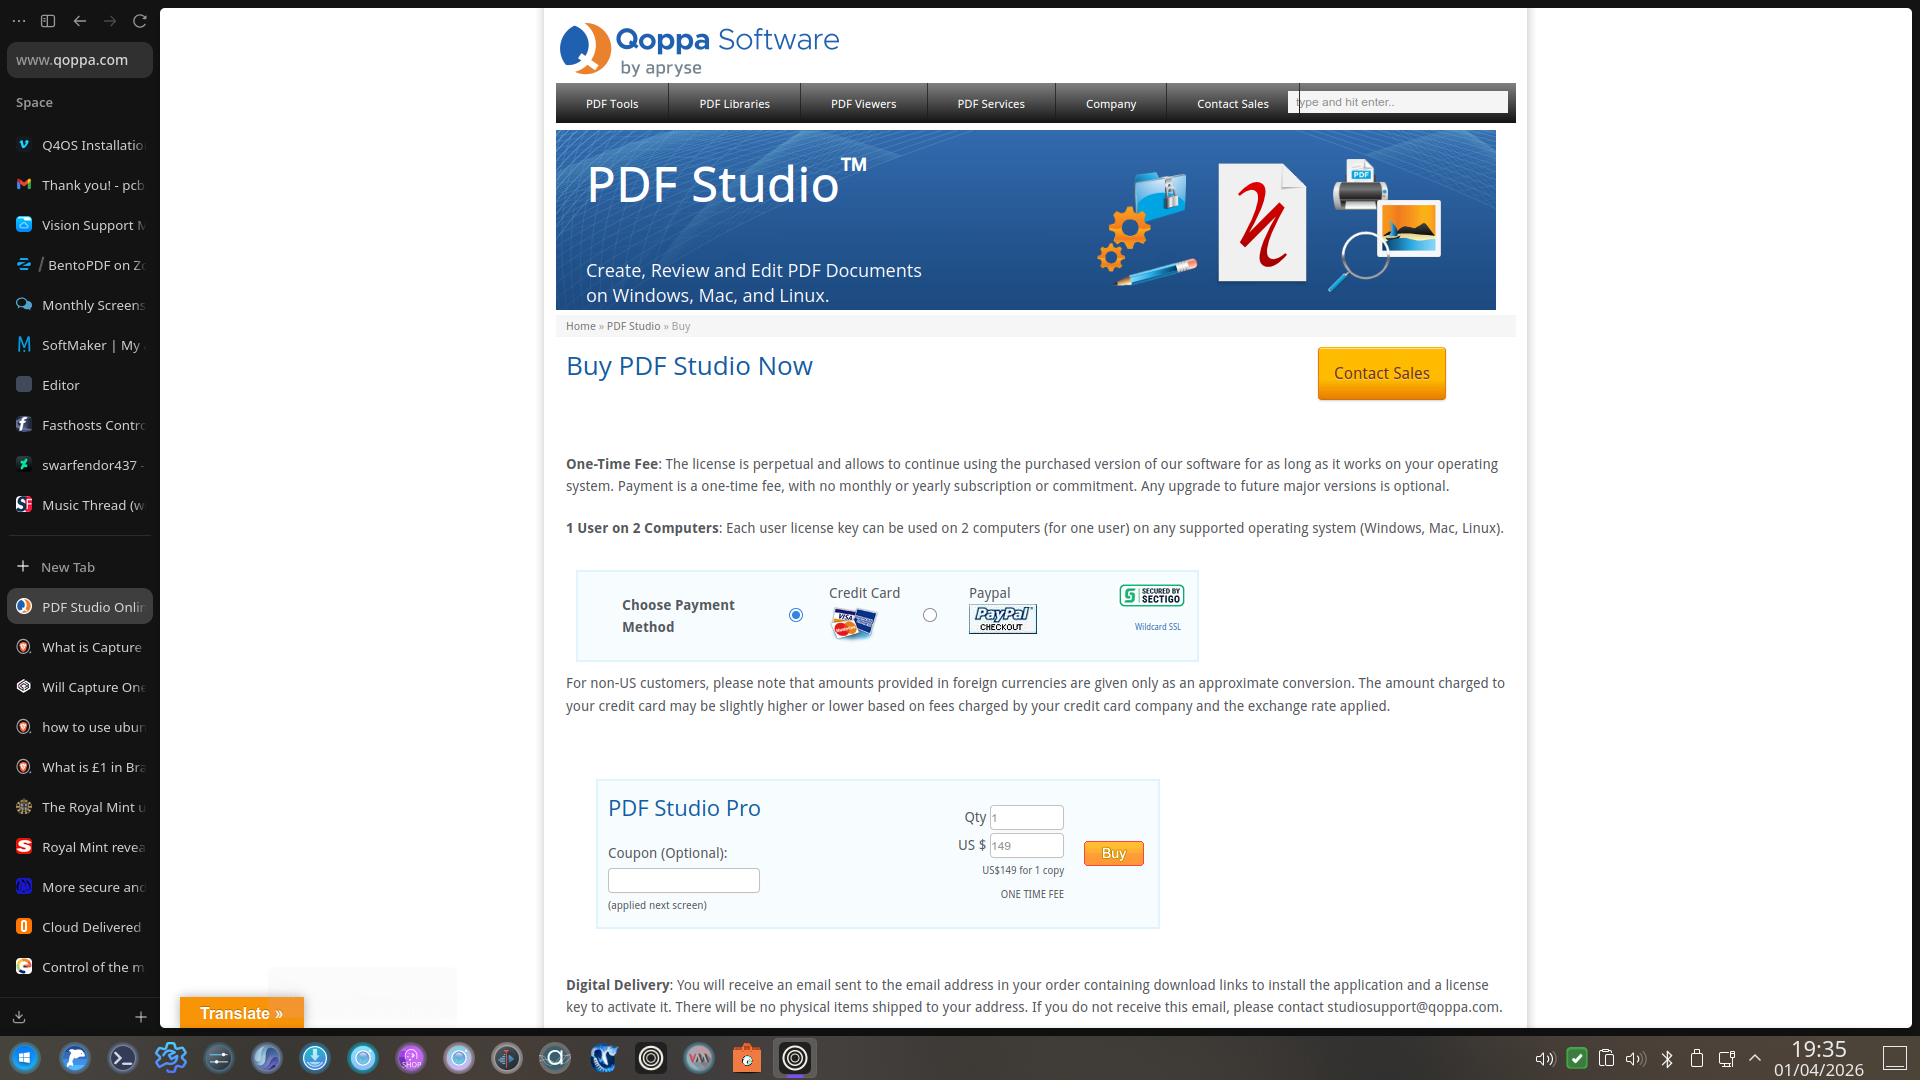Image resolution: width=1920 pixels, height=1080 pixels.
Task: Select Paypal payment radio button
Action: (x=930, y=615)
